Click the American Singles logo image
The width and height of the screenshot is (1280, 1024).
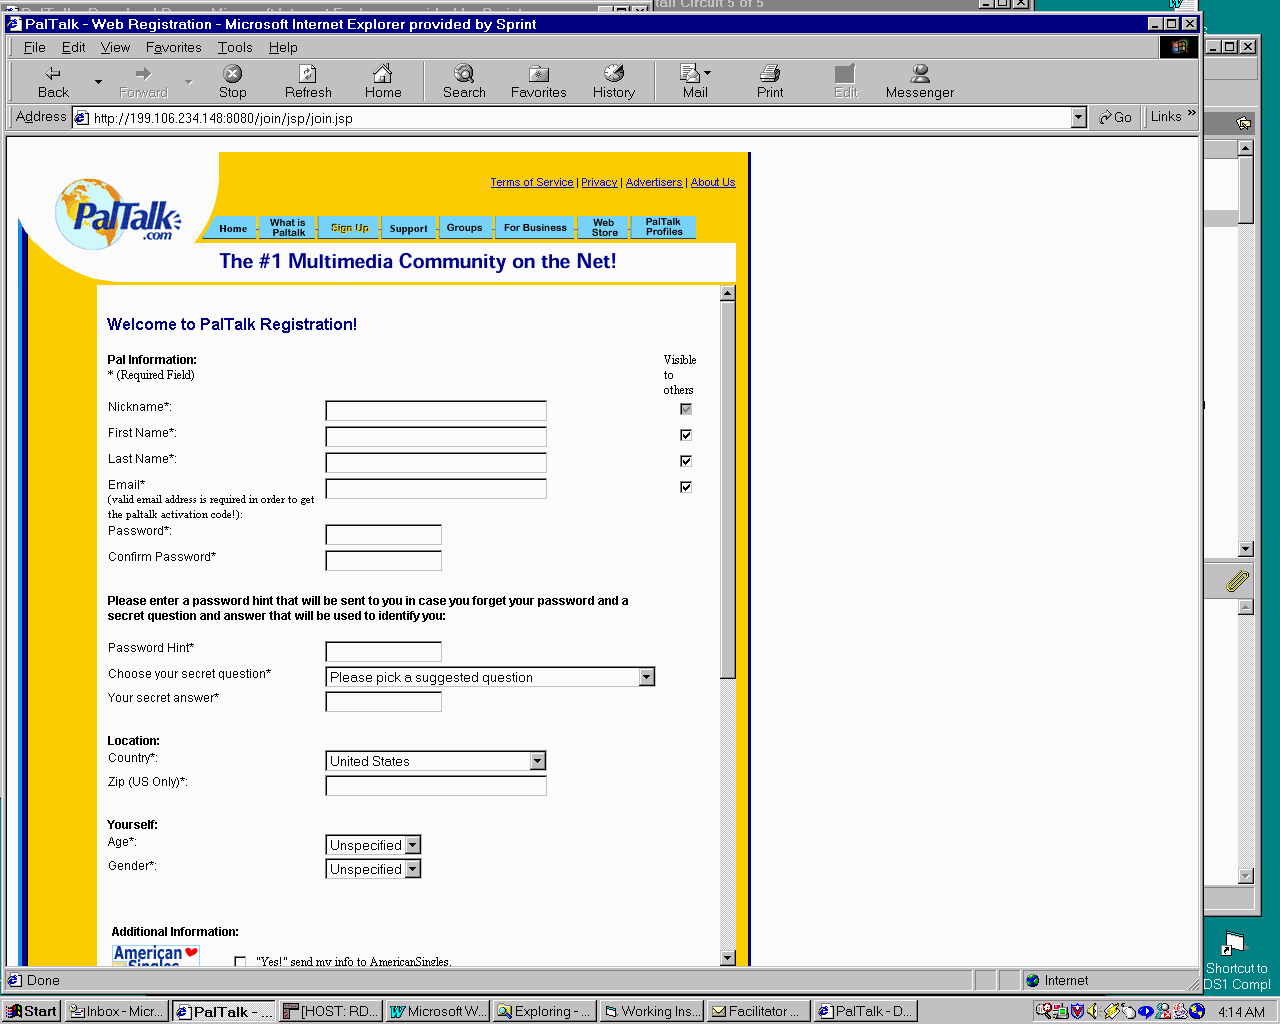(x=155, y=955)
